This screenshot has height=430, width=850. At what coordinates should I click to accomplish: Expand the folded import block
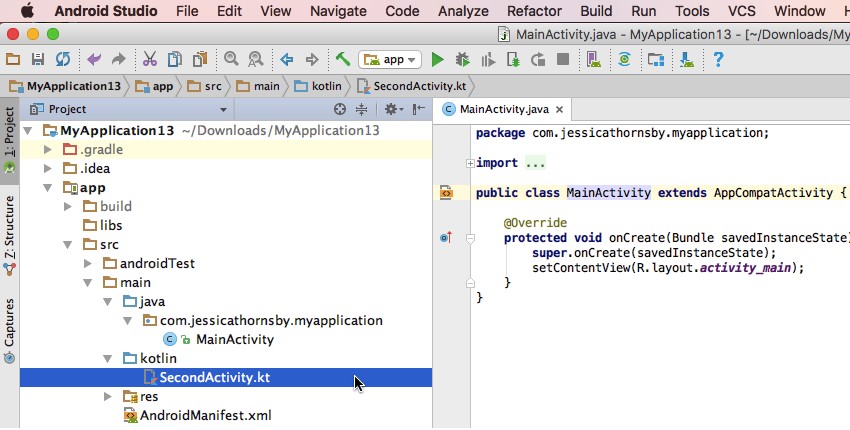470,163
